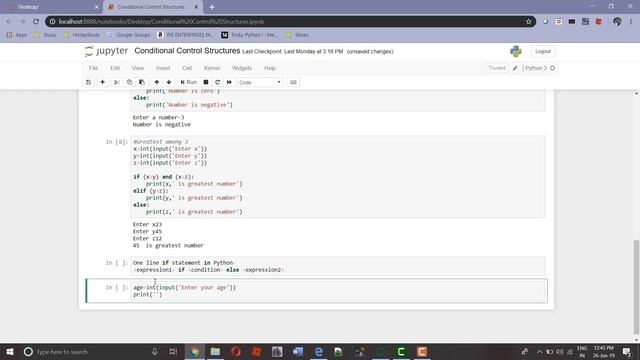Open the Shoes bookmark folder

[297, 35]
